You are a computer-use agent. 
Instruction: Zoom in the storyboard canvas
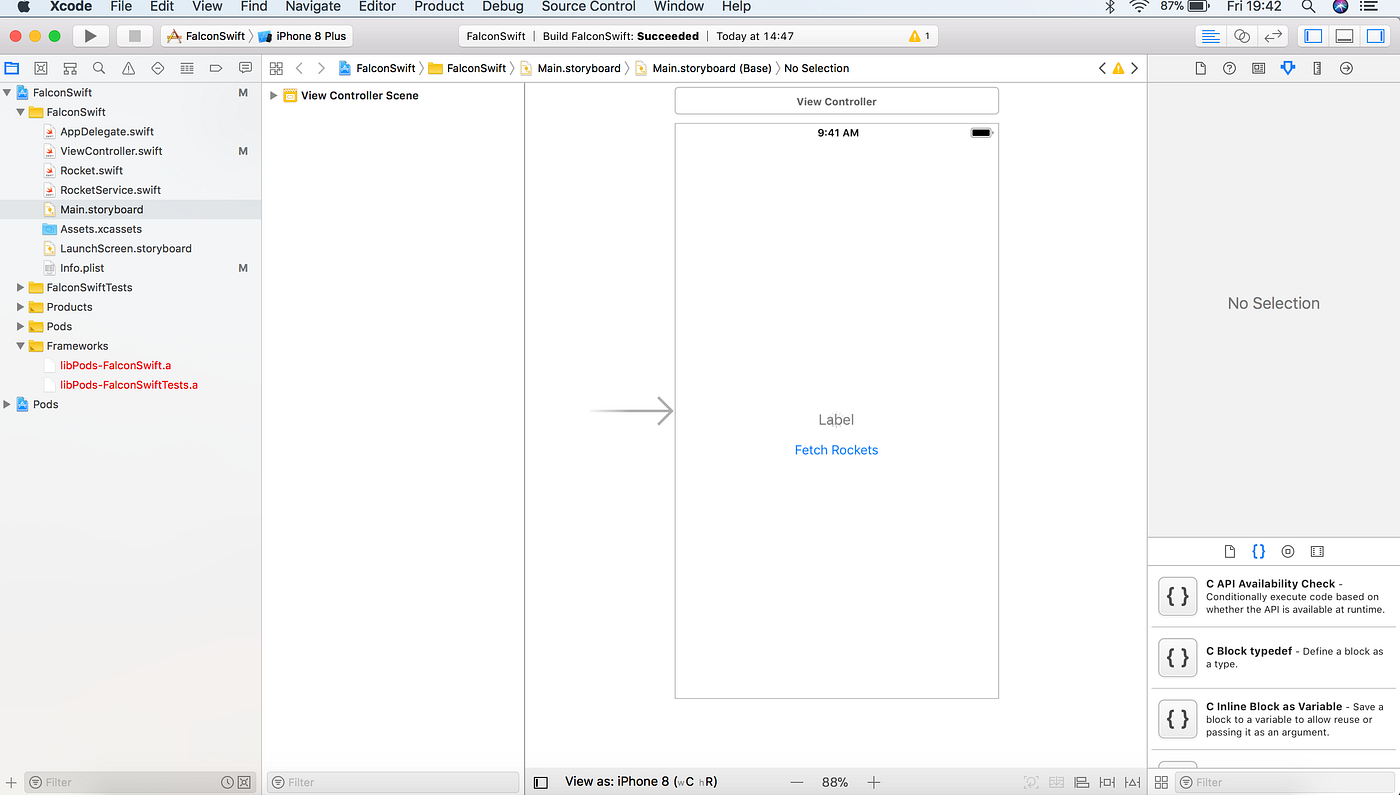[x=873, y=783]
